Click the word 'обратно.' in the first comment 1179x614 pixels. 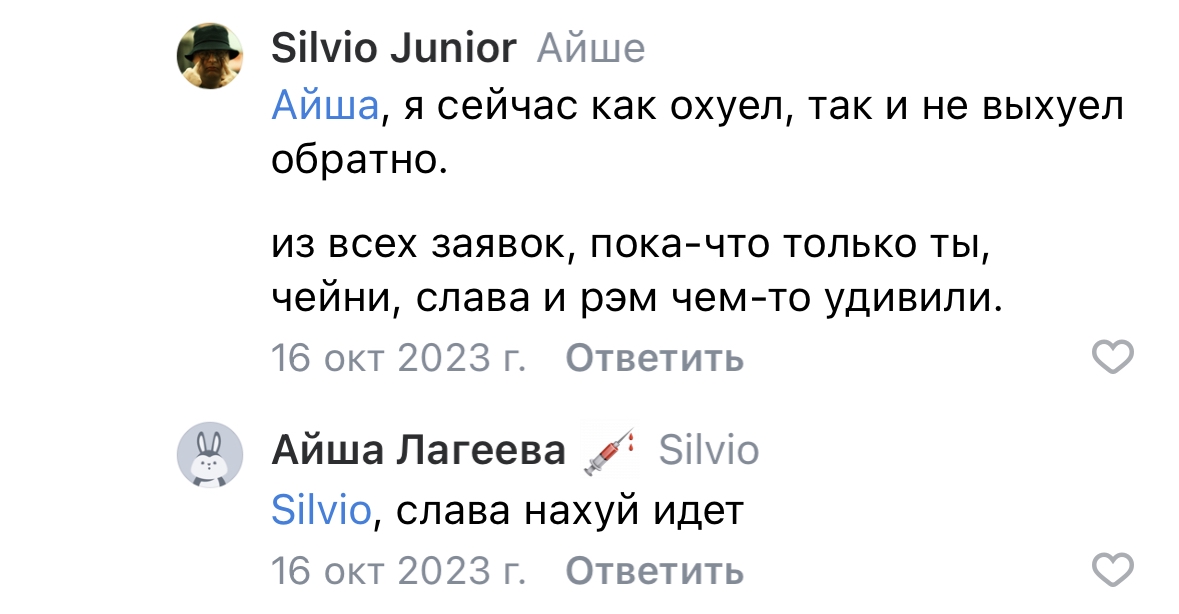coord(359,159)
